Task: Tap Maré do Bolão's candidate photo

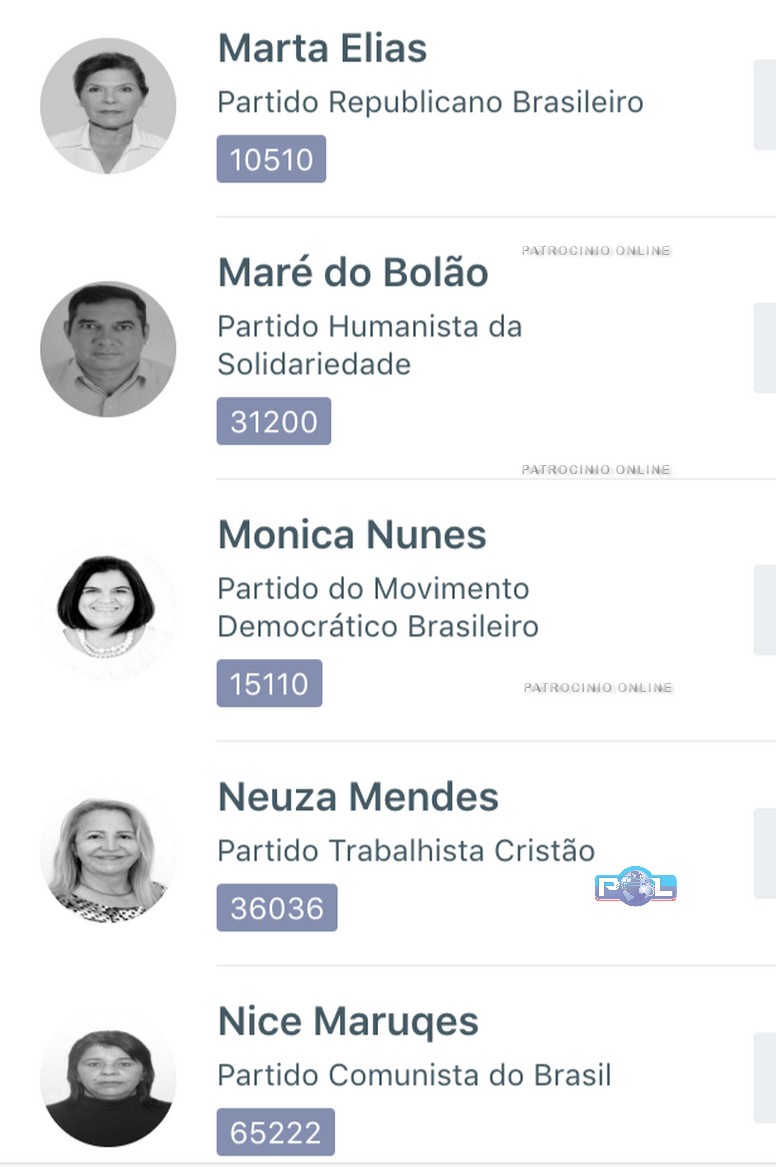Action: pyautogui.click(x=108, y=349)
